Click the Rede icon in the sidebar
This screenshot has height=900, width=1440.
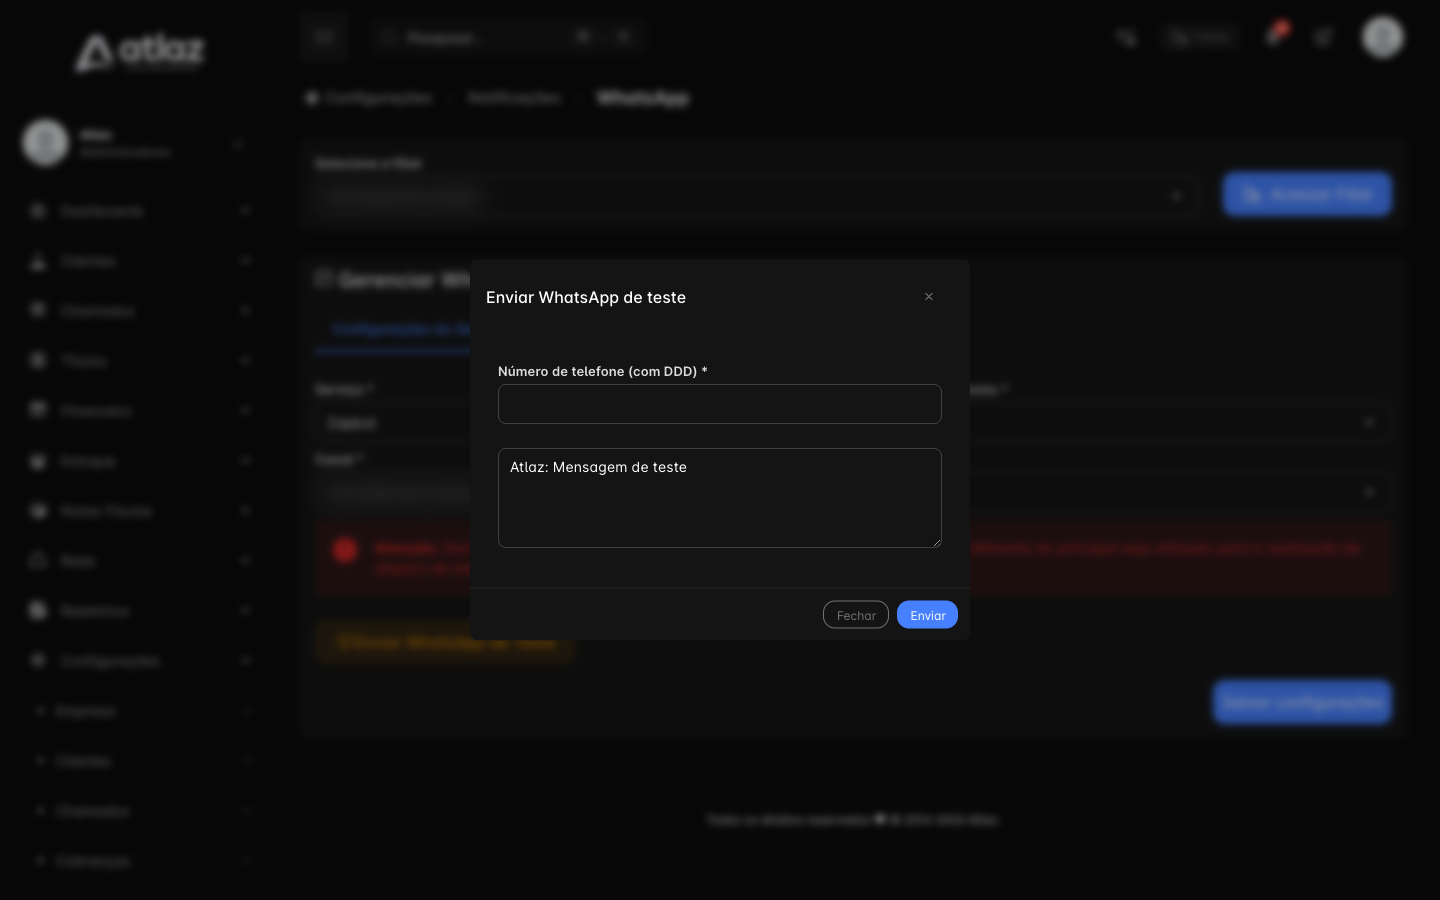click(38, 561)
